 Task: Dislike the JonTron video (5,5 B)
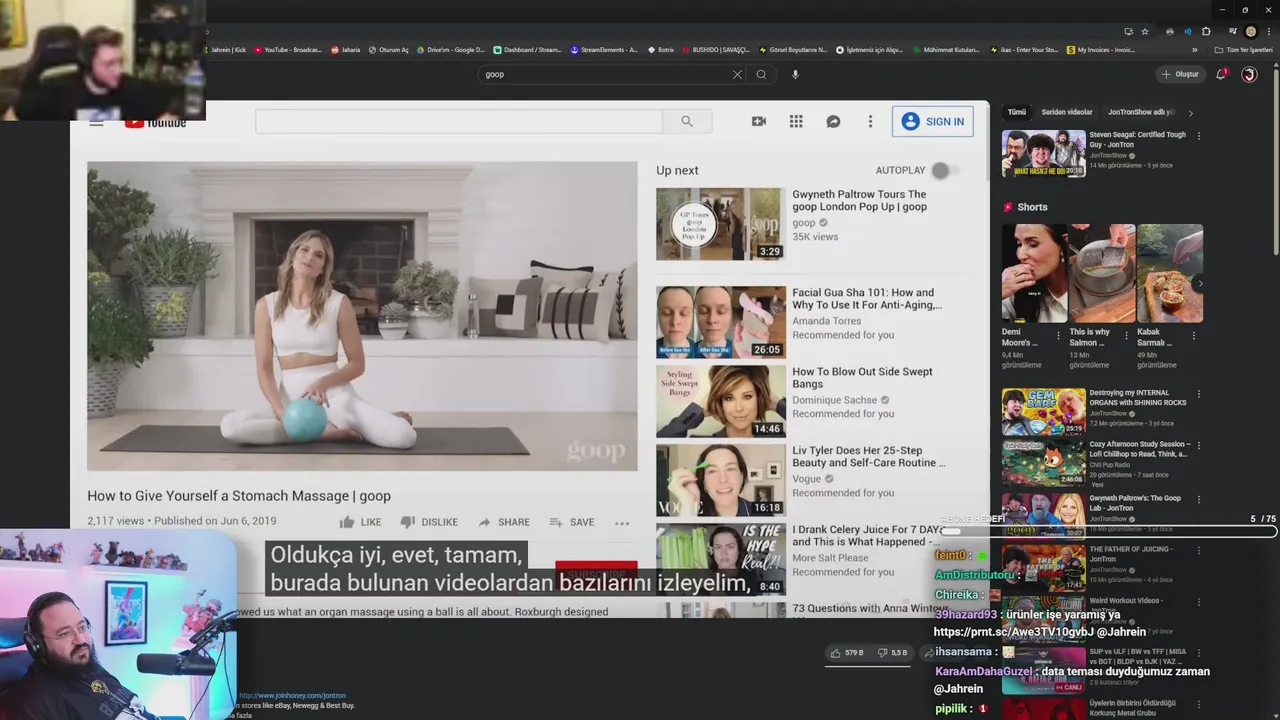pyautogui.click(x=893, y=652)
